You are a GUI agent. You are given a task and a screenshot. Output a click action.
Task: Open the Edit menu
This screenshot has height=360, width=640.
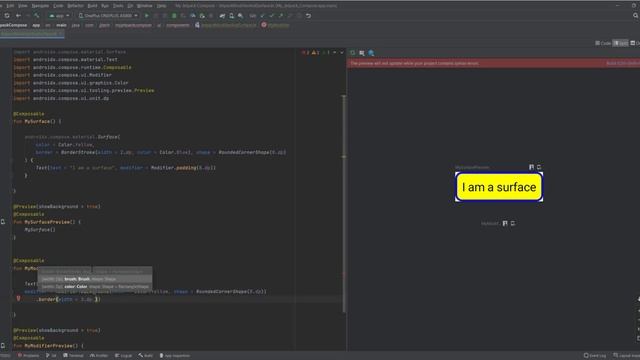(x=10, y=6)
